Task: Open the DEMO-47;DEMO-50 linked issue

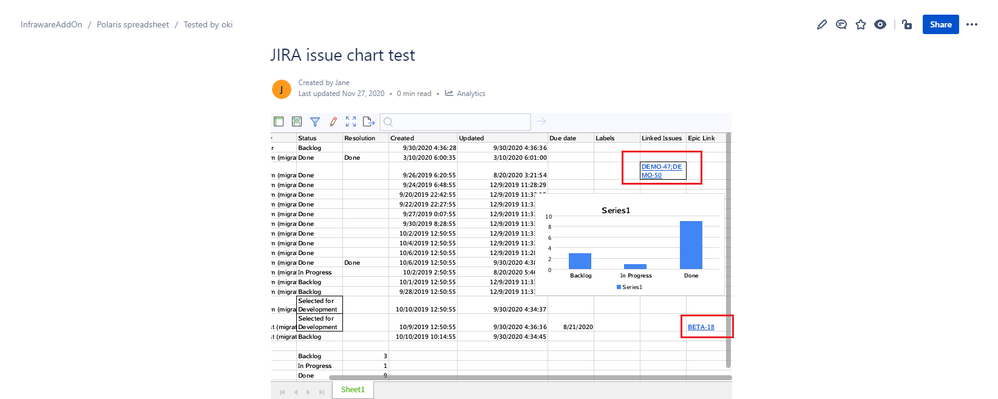Action: 662,171
